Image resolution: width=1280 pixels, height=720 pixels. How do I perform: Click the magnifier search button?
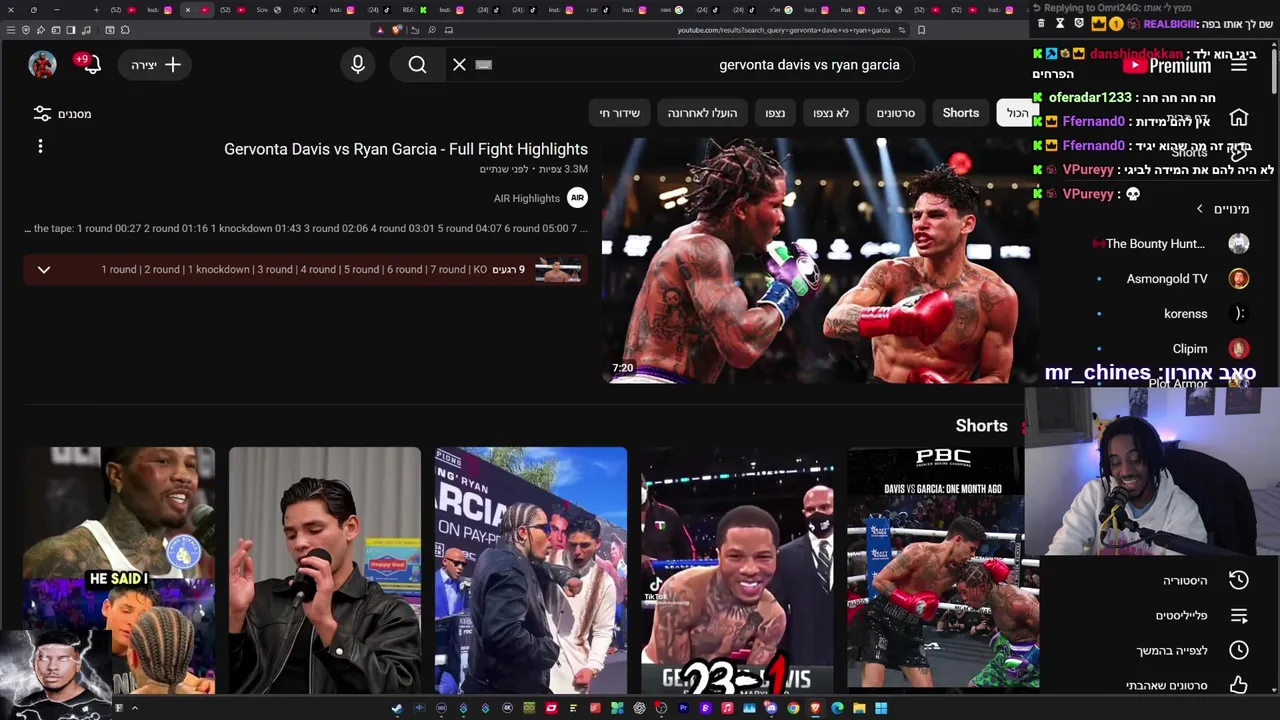tap(417, 64)
